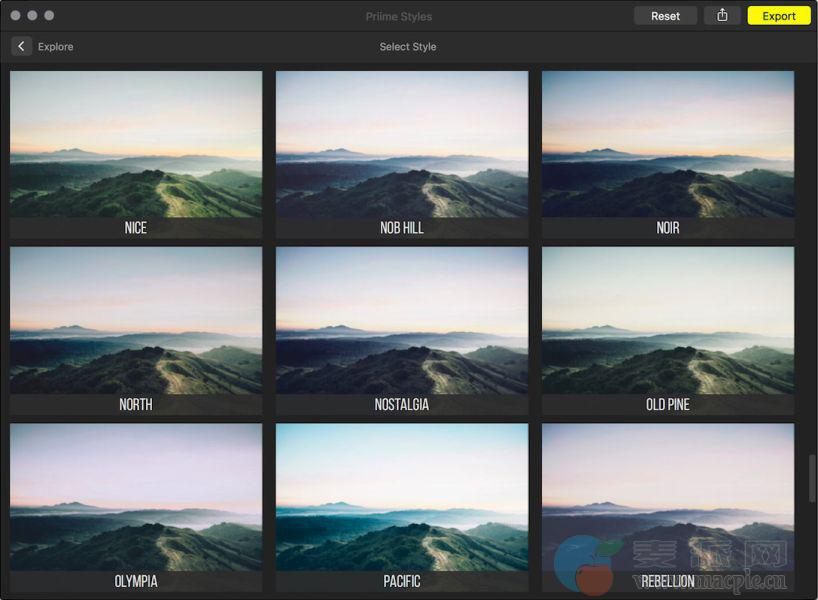Choose the Olympia style thumbnail

pos(136,498)
